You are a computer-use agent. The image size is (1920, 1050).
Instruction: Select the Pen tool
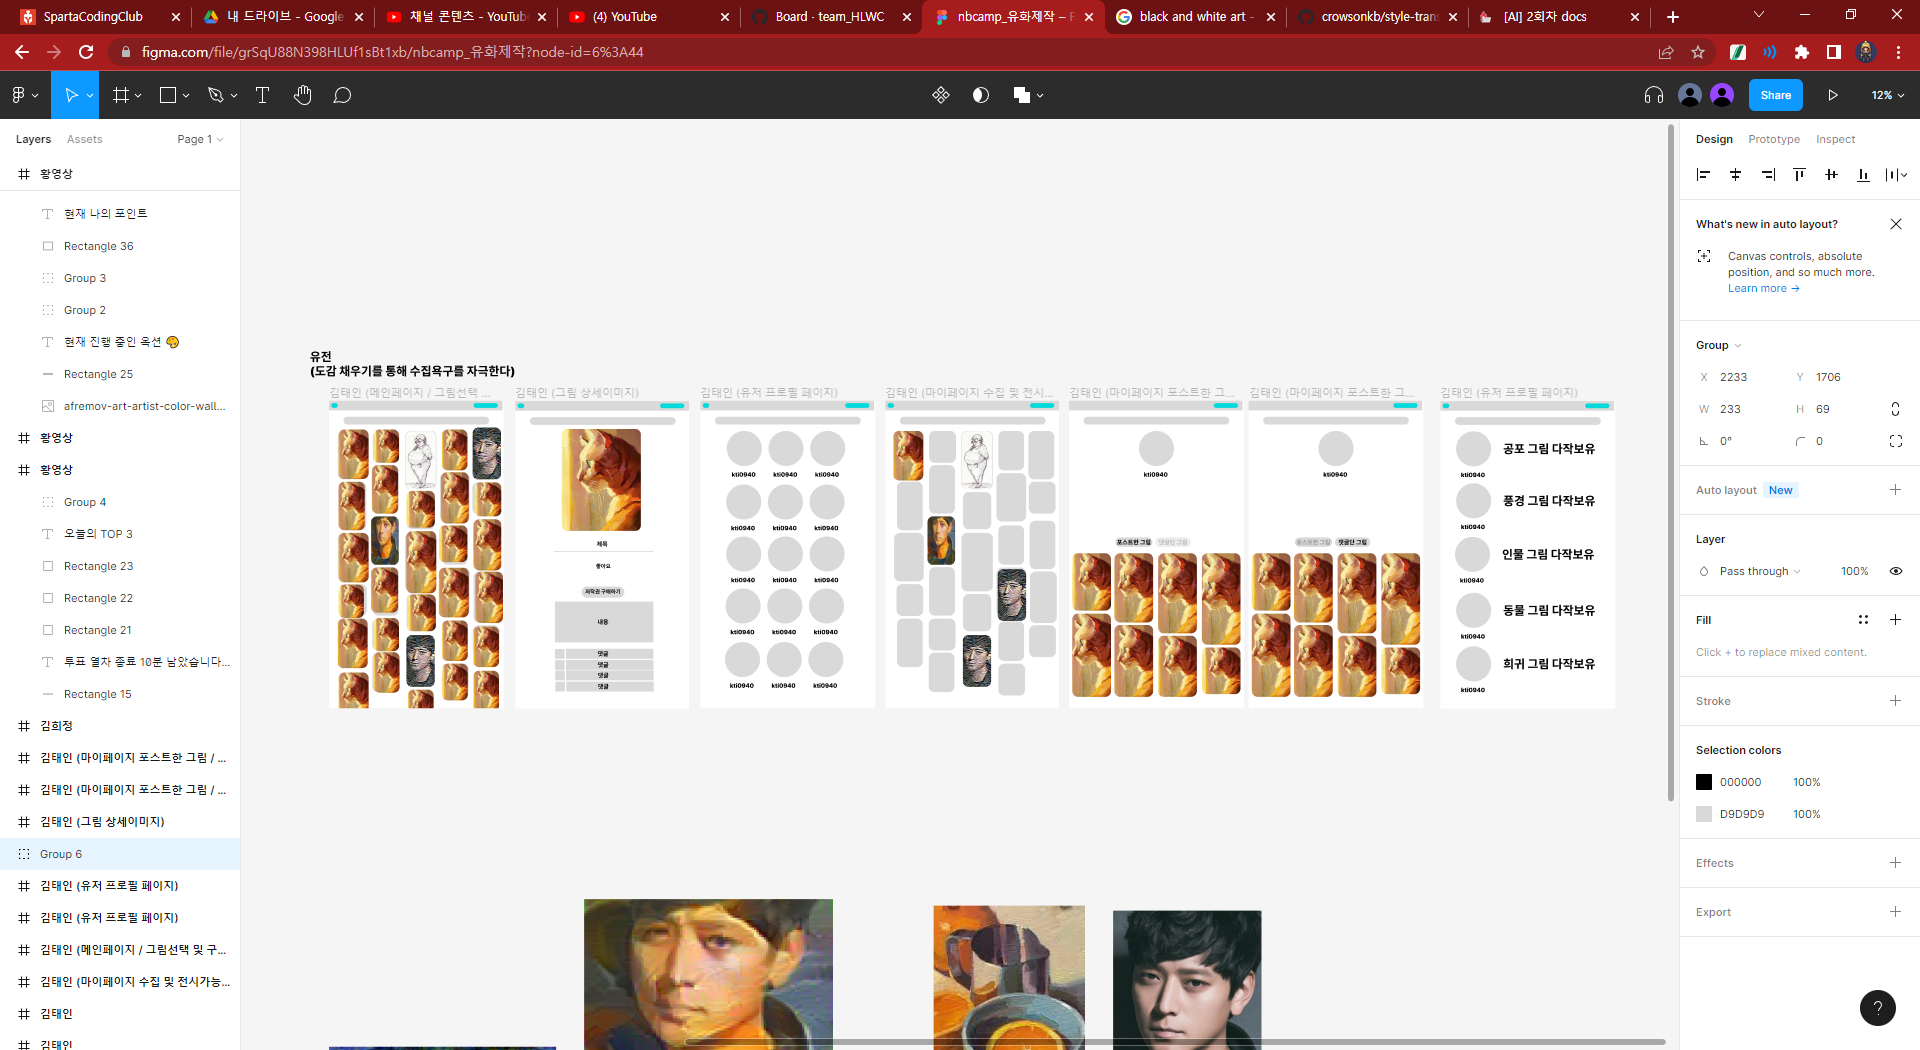click(215, 95)
